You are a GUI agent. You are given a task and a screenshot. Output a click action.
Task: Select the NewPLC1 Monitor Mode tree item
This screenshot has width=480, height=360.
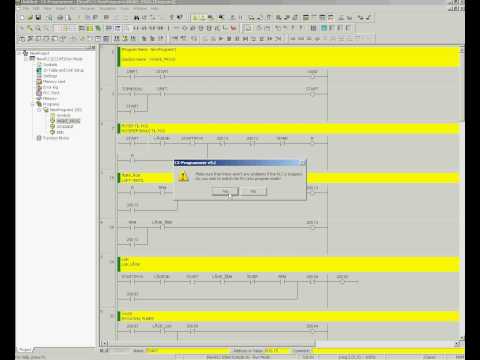pyautogui.click(x=59, y=59)
